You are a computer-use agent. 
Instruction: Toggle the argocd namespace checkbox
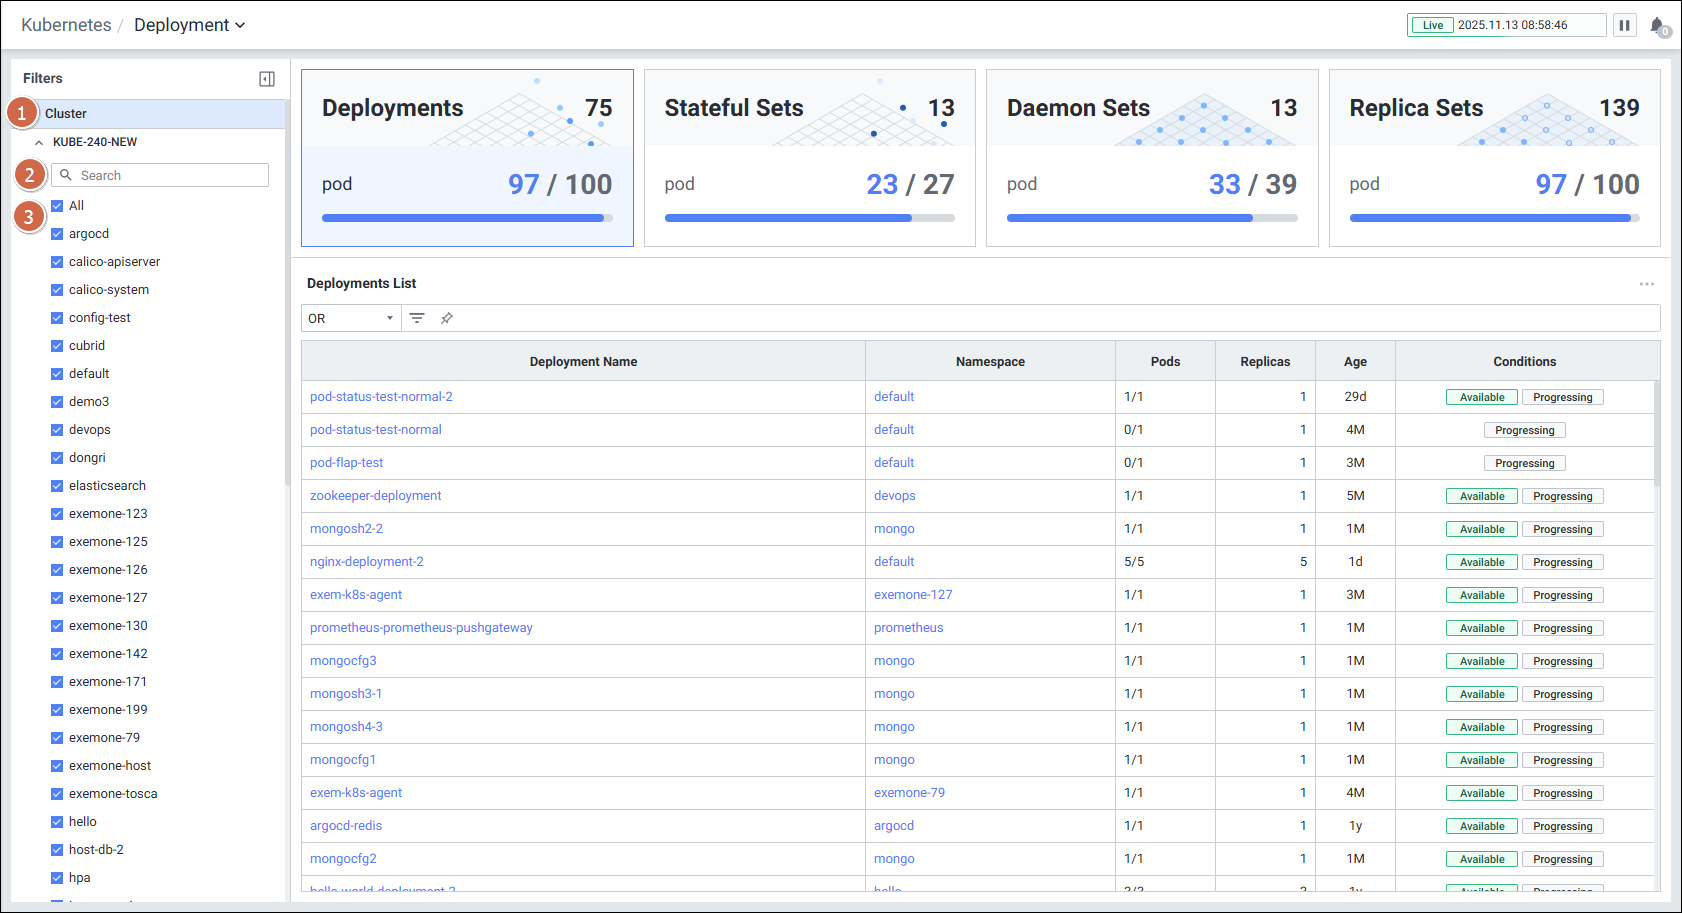click(x=57, y=234)
